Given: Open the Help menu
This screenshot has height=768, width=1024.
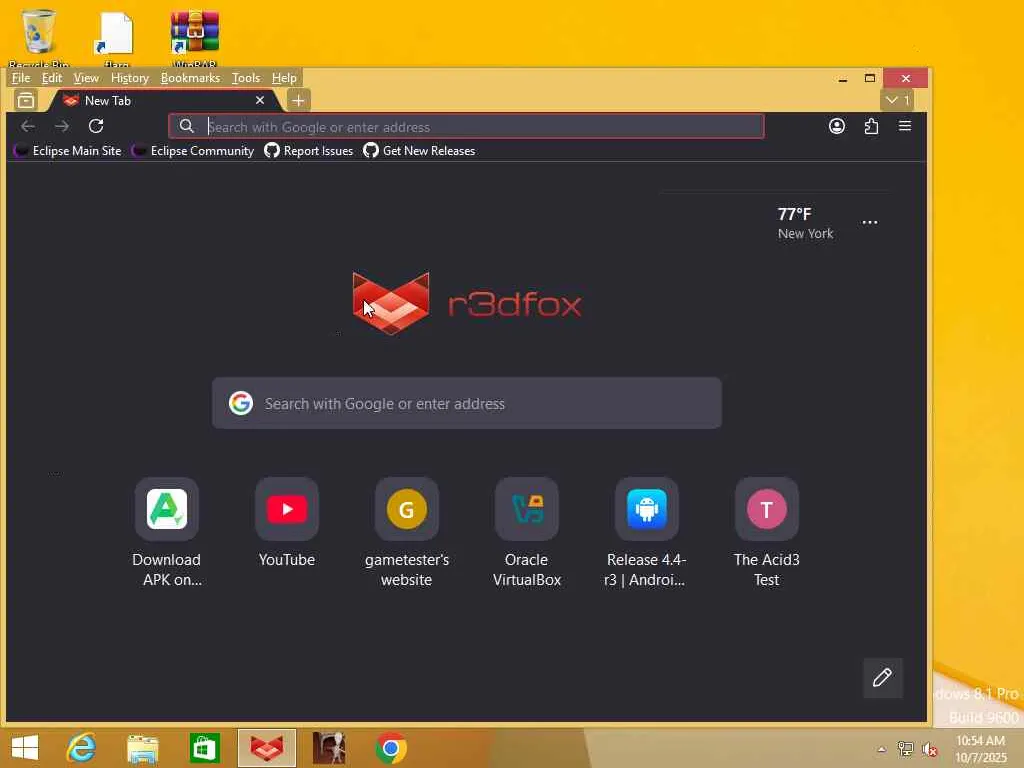Looking at the screenshot, I should (x=284, y=78).
